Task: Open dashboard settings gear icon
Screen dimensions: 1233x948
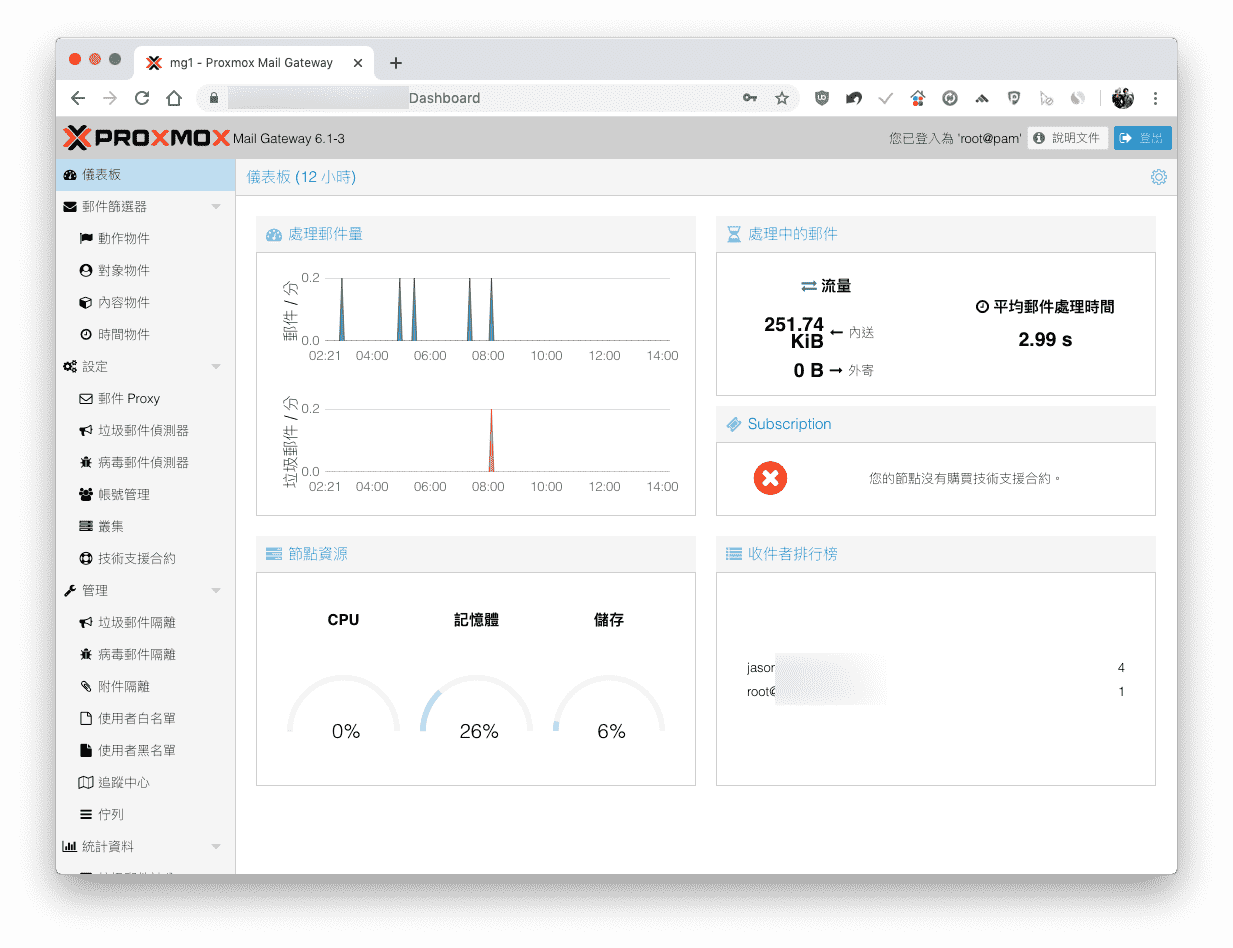Action: [1158, 177]
